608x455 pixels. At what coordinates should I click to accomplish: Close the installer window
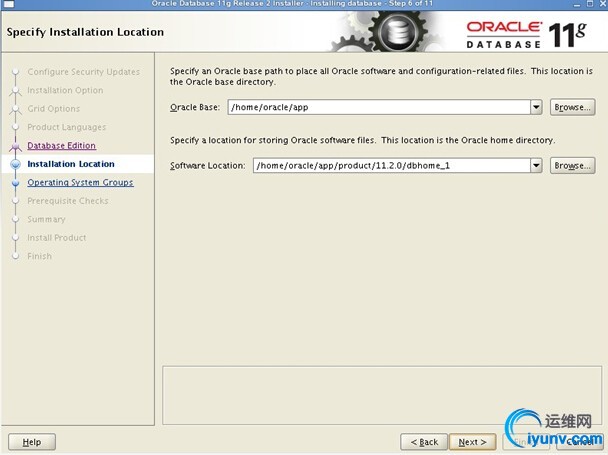tap(603, 4)
